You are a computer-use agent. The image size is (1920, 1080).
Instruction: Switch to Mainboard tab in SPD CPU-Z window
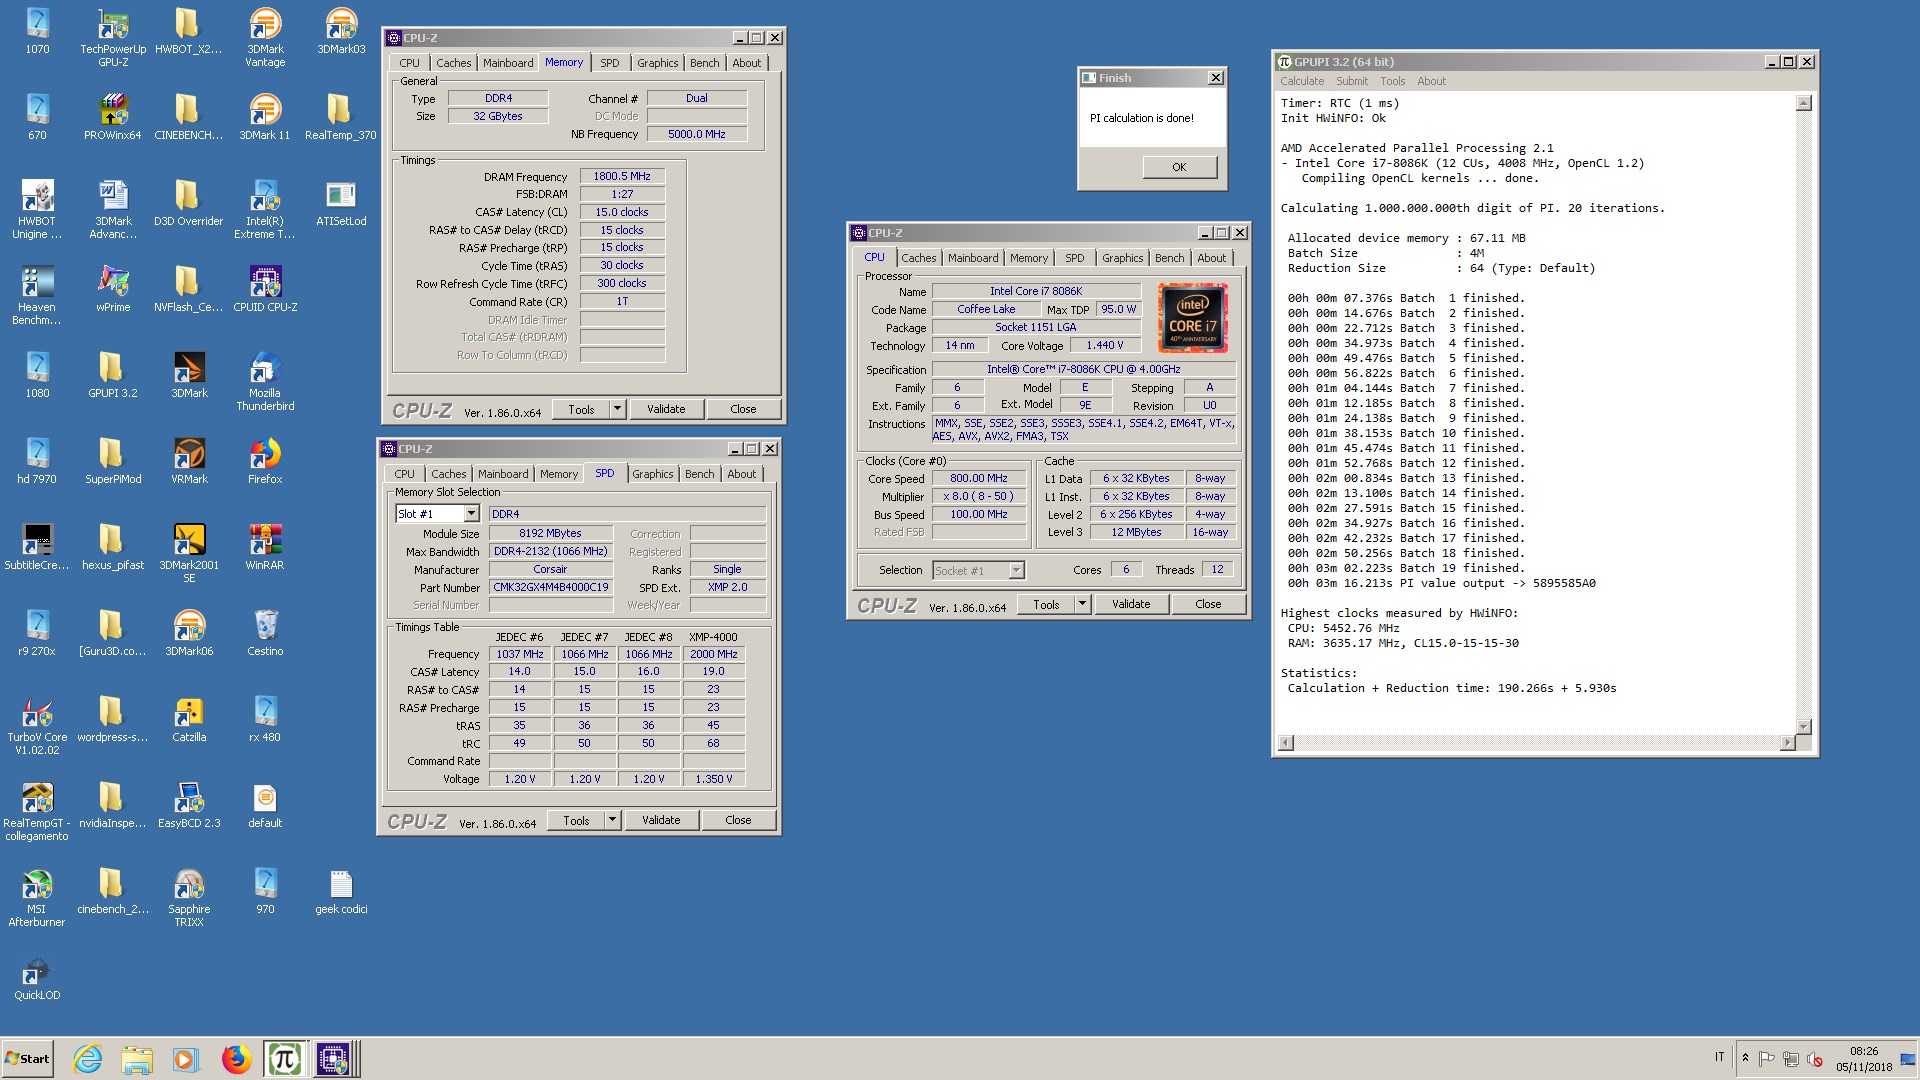click(x=503, y=474)
